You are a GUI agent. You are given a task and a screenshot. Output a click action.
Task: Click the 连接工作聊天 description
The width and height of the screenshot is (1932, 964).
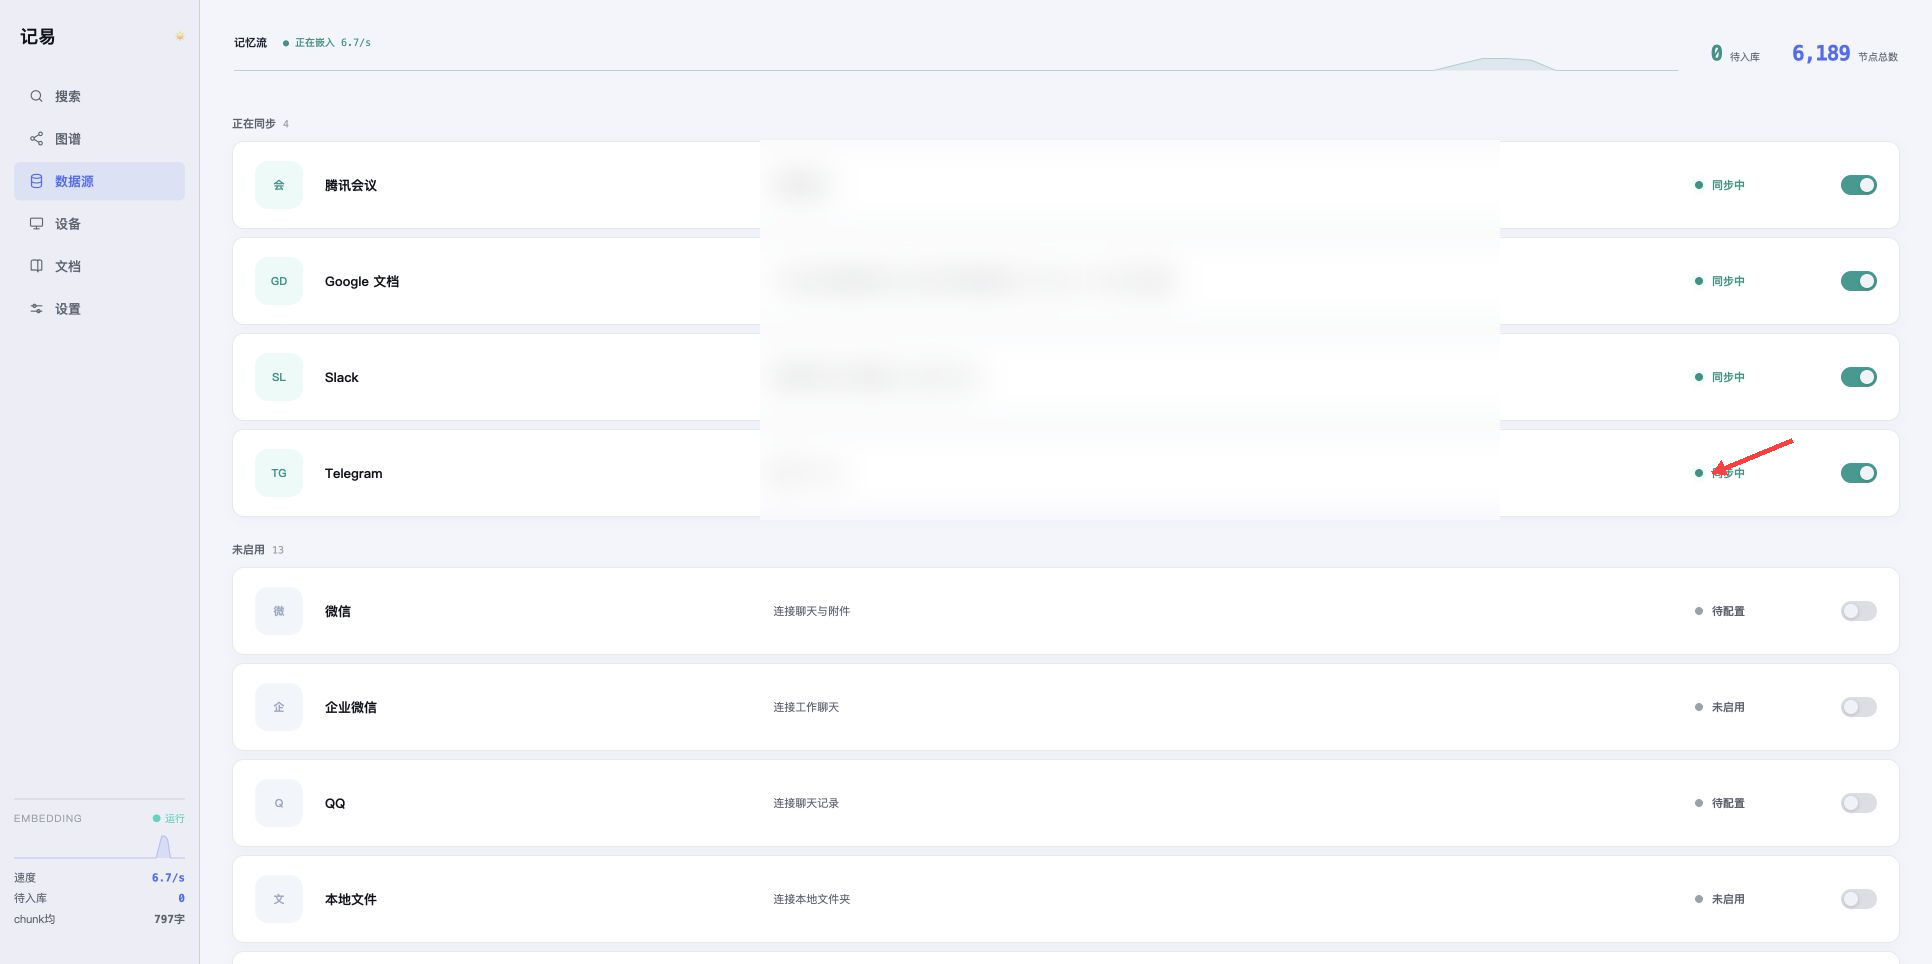(x=806, y=707)
